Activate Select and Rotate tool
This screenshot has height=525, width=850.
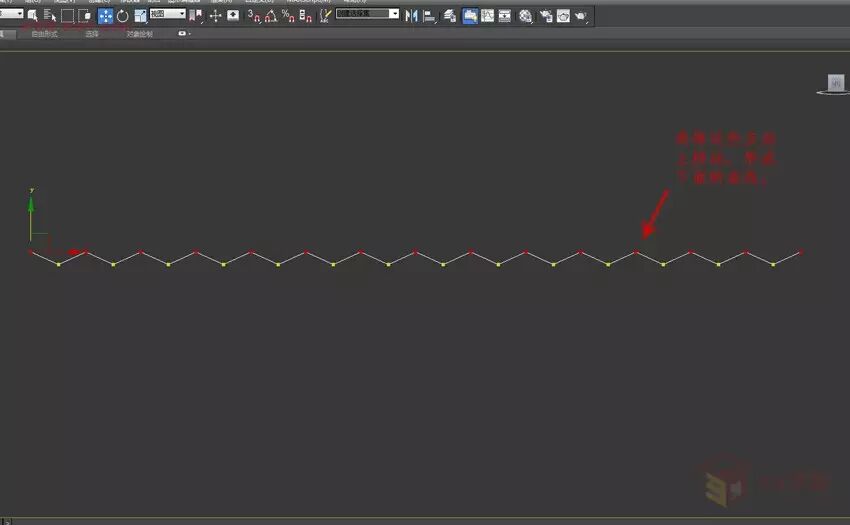coord(123,16)
